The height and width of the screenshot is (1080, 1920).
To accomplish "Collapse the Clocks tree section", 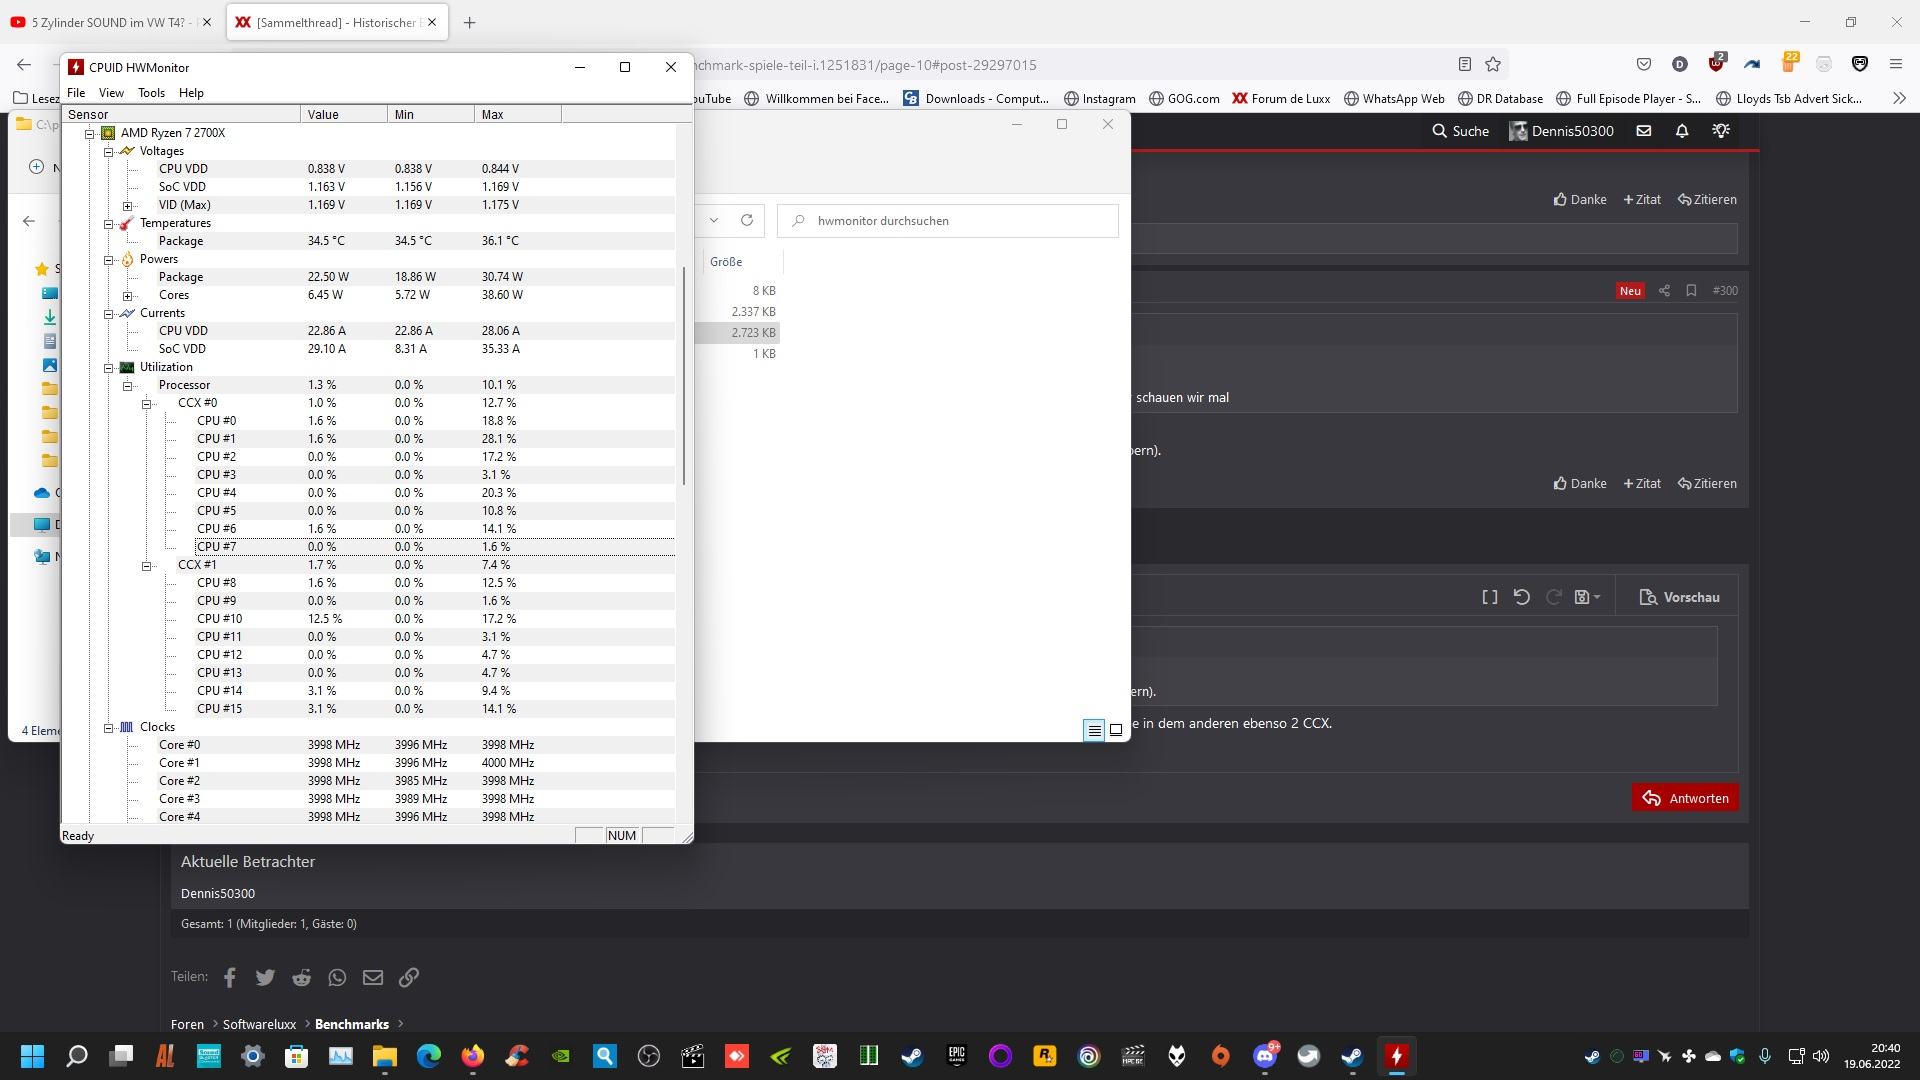I will [x=108, y=727].
